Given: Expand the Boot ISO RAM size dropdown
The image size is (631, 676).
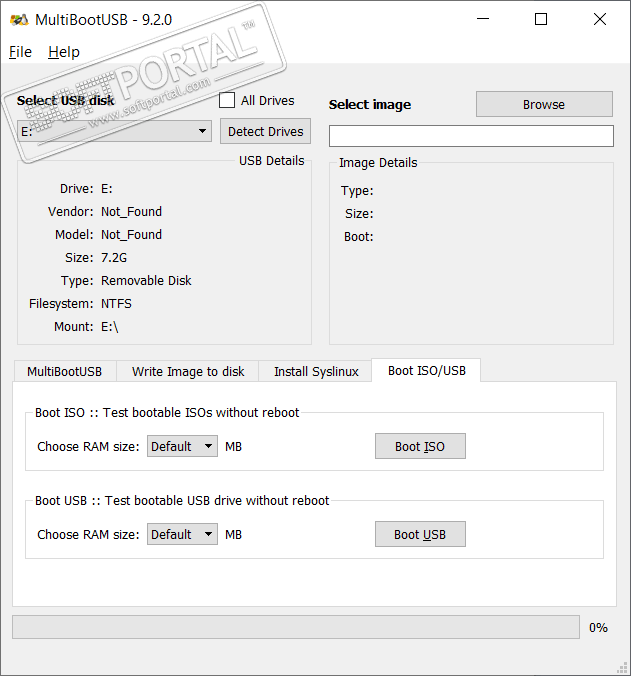Looking at the screenshot, I should click(182, 446).
